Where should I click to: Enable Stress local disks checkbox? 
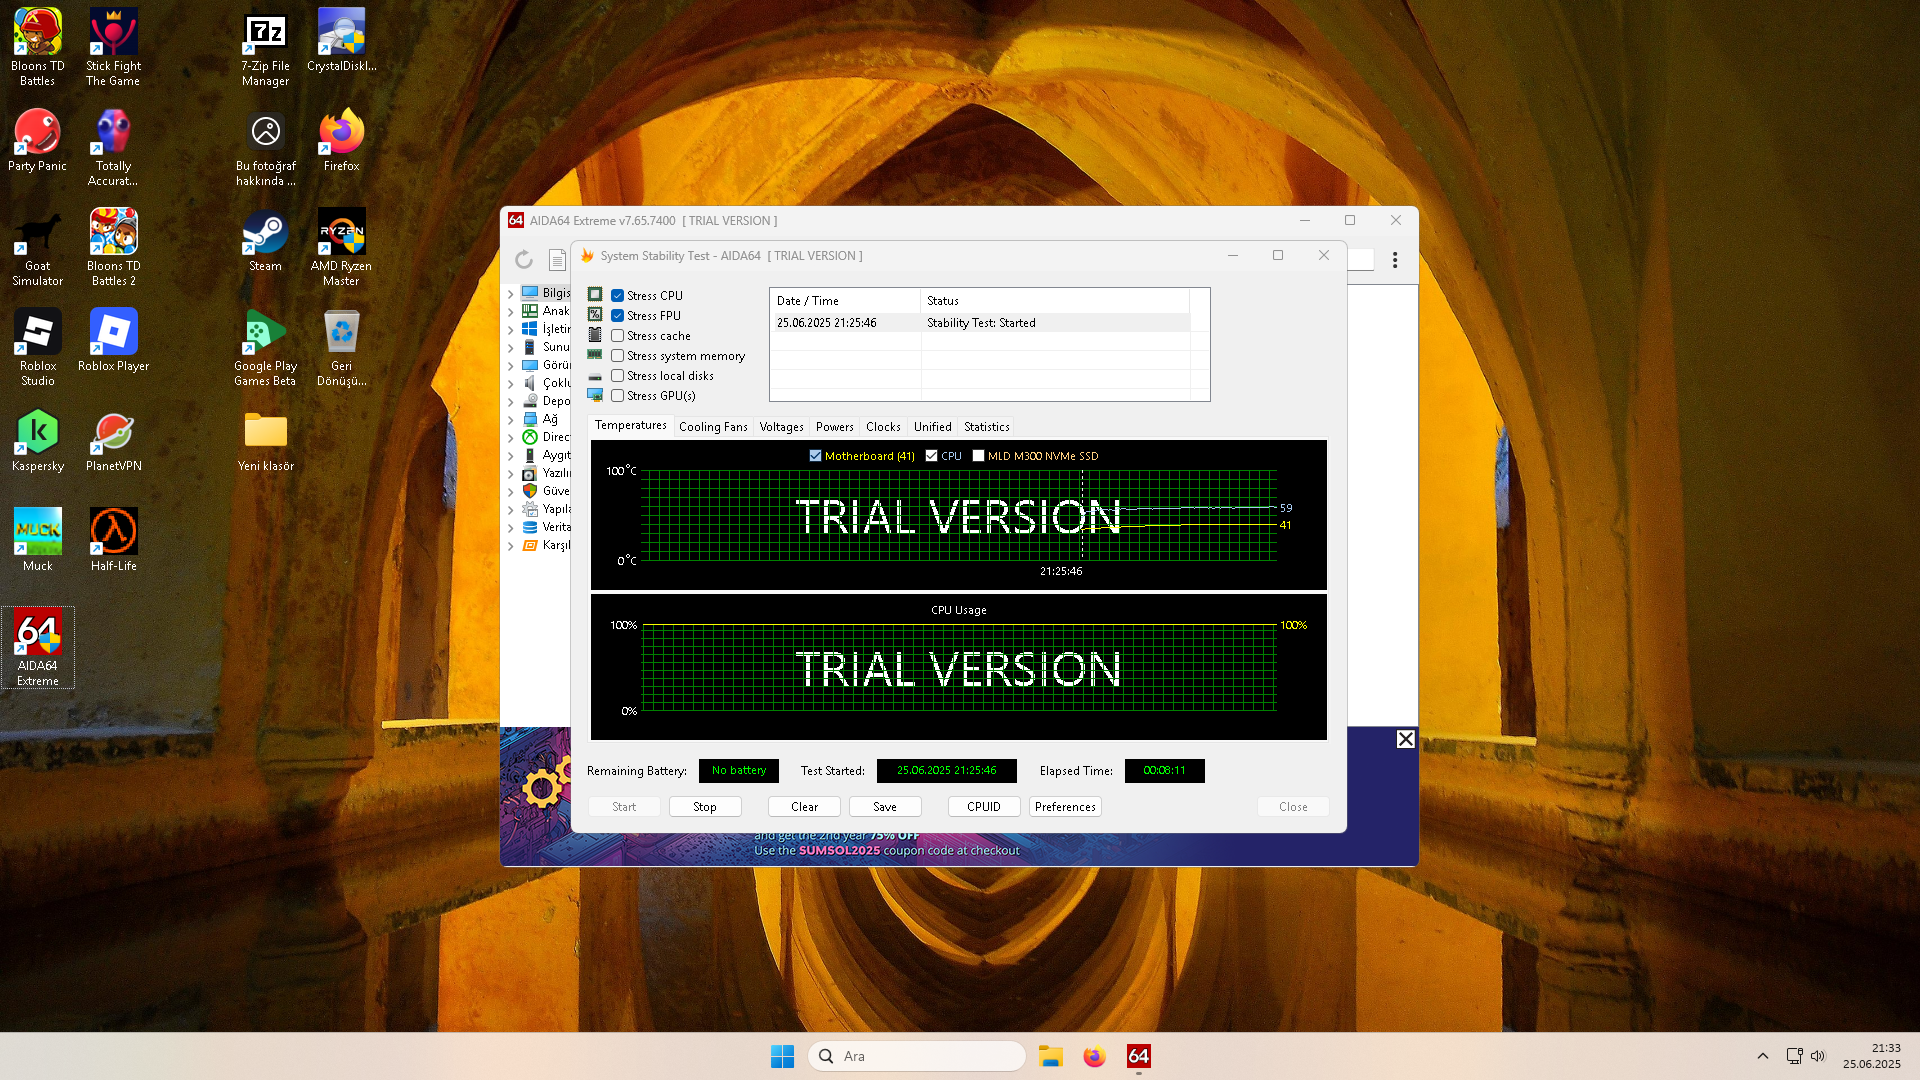tap(618, 376)
